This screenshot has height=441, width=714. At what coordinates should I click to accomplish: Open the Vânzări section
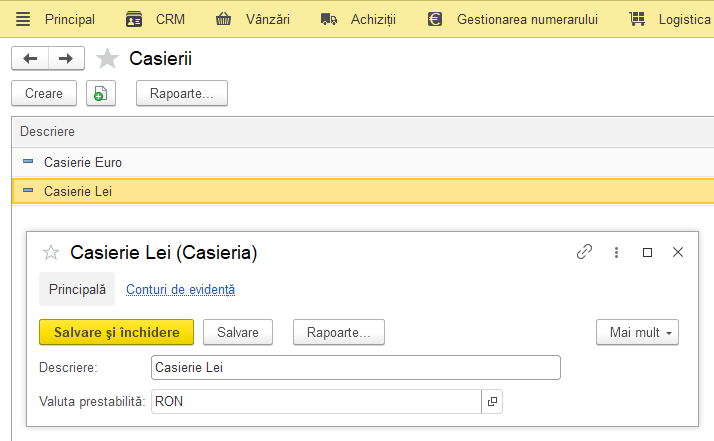(268, 19)
